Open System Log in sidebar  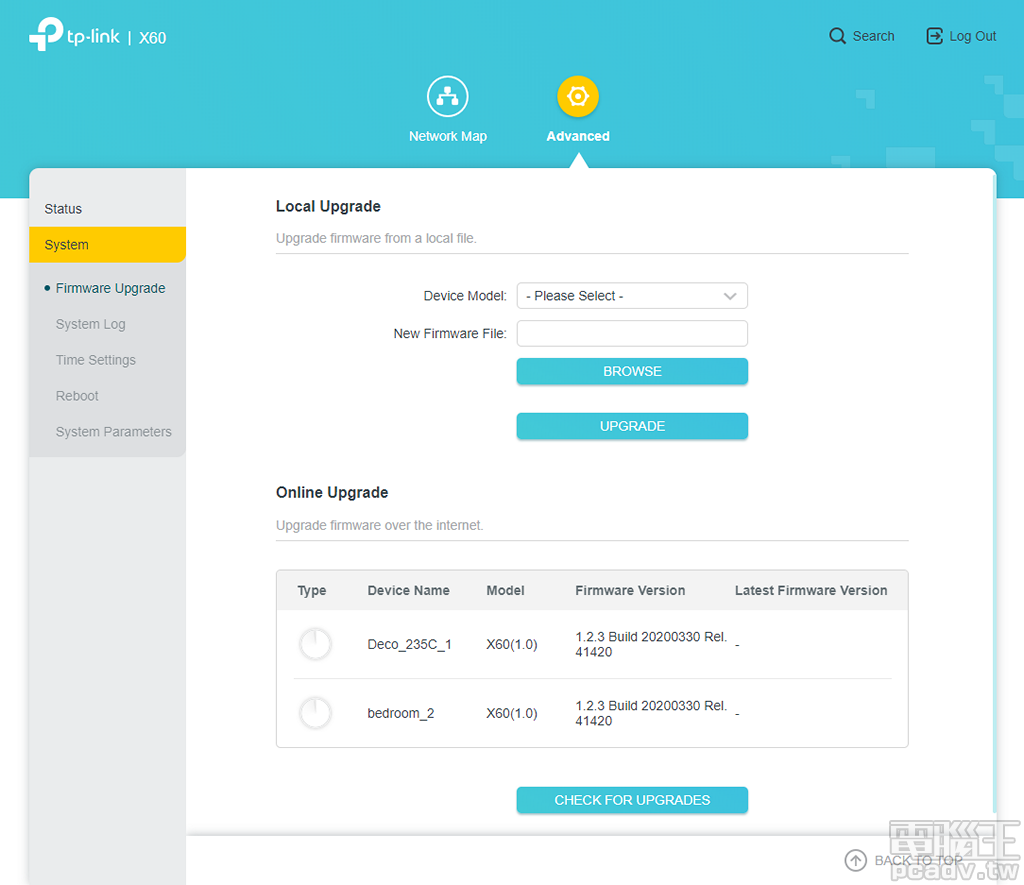(90, 324)
